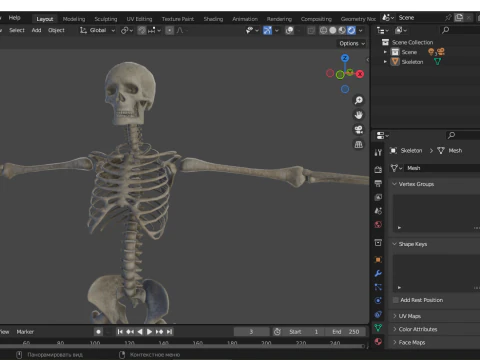480x360 pixels.
Task: Click the blue Z axis on navigation gizmo
Action: 345,58
